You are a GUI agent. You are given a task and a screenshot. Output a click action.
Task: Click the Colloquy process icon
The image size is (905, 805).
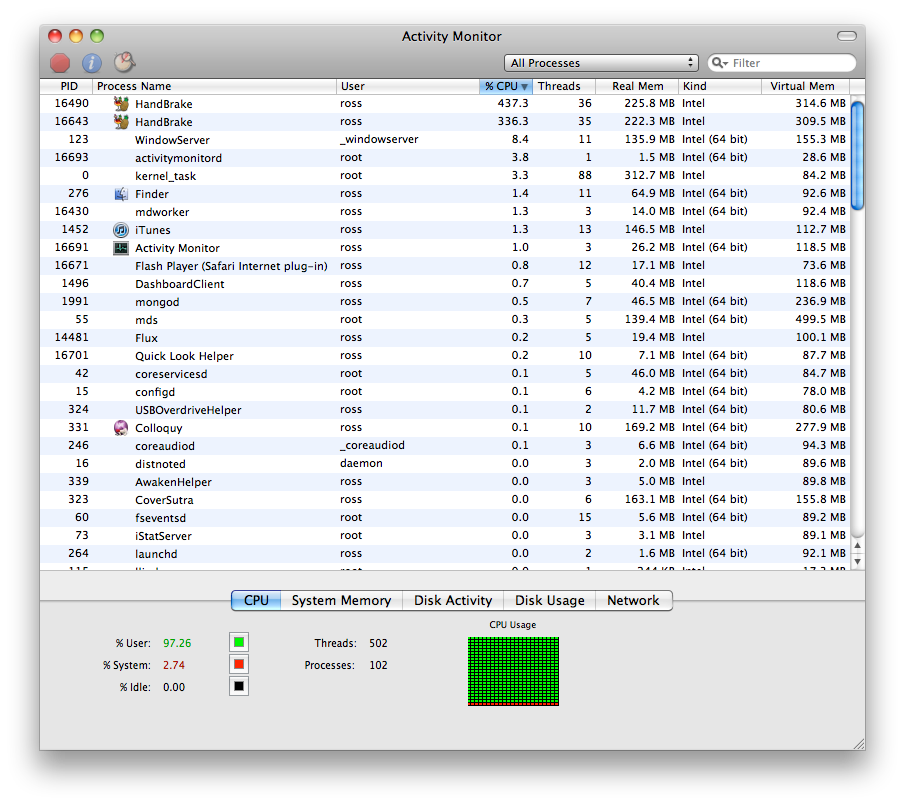click(x=121, y=428)
